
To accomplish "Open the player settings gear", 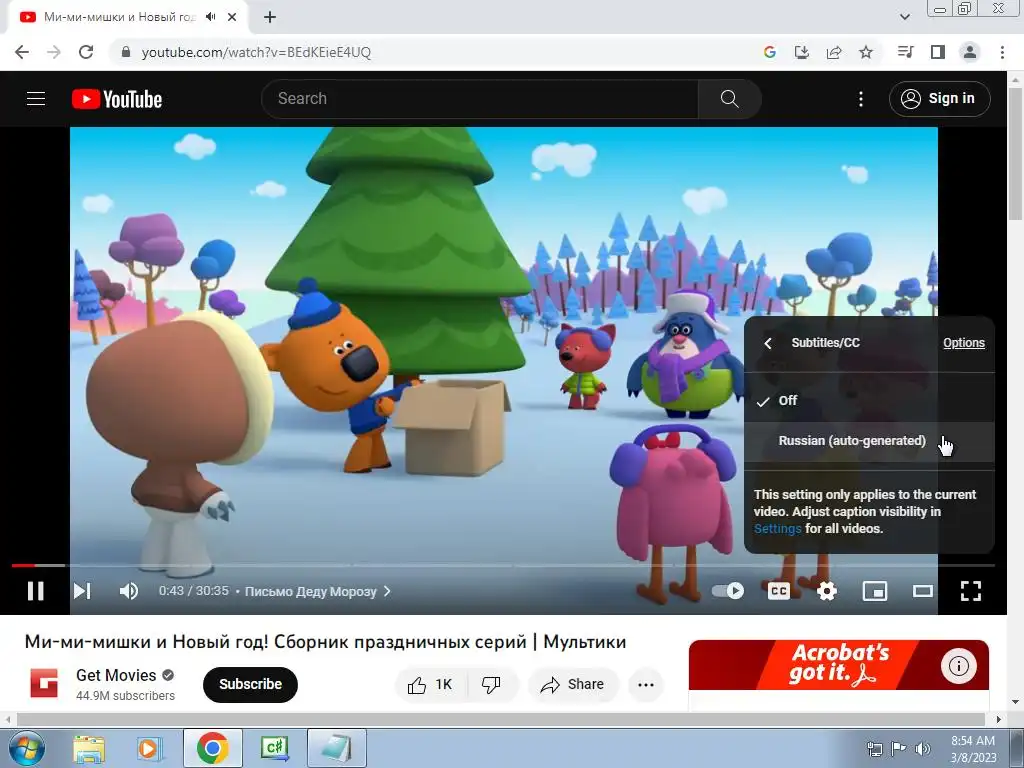I will 827,591.
